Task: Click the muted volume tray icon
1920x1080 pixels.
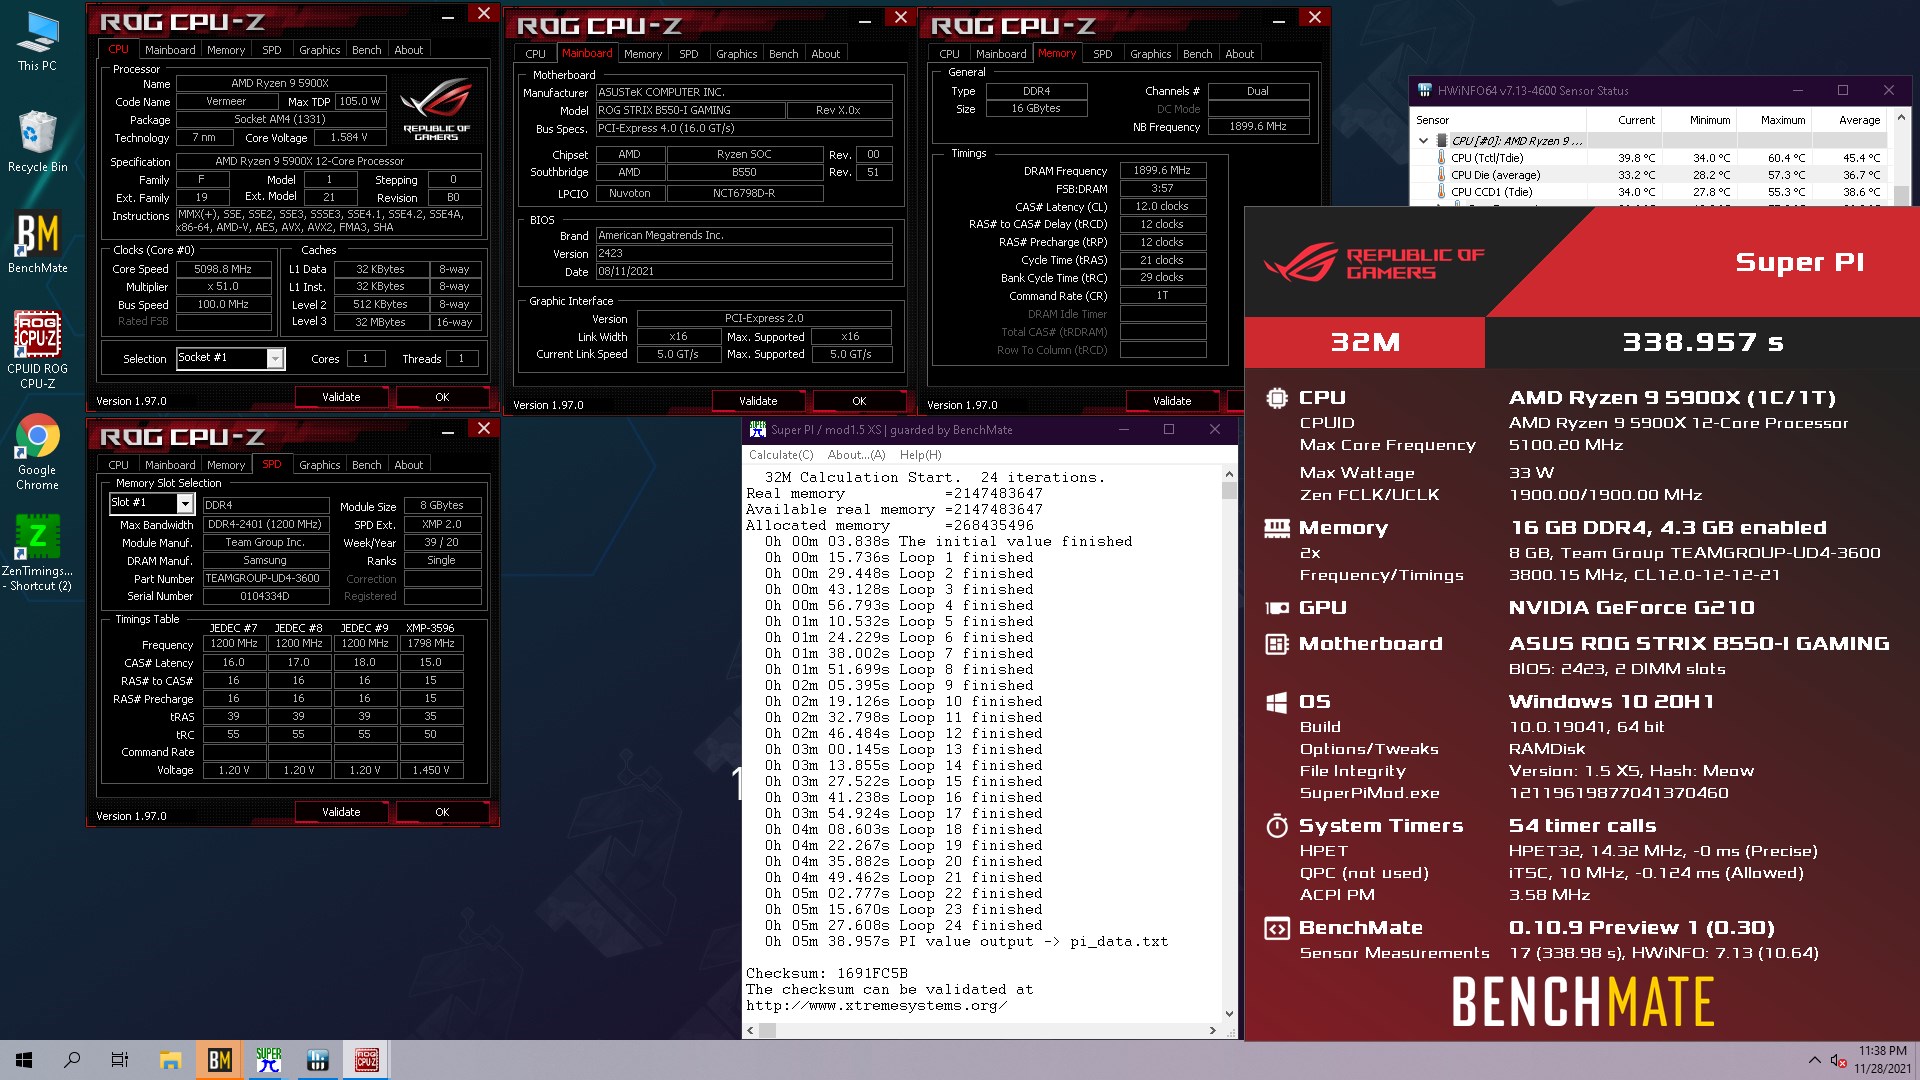Action: click(x=1838, y=1060)
